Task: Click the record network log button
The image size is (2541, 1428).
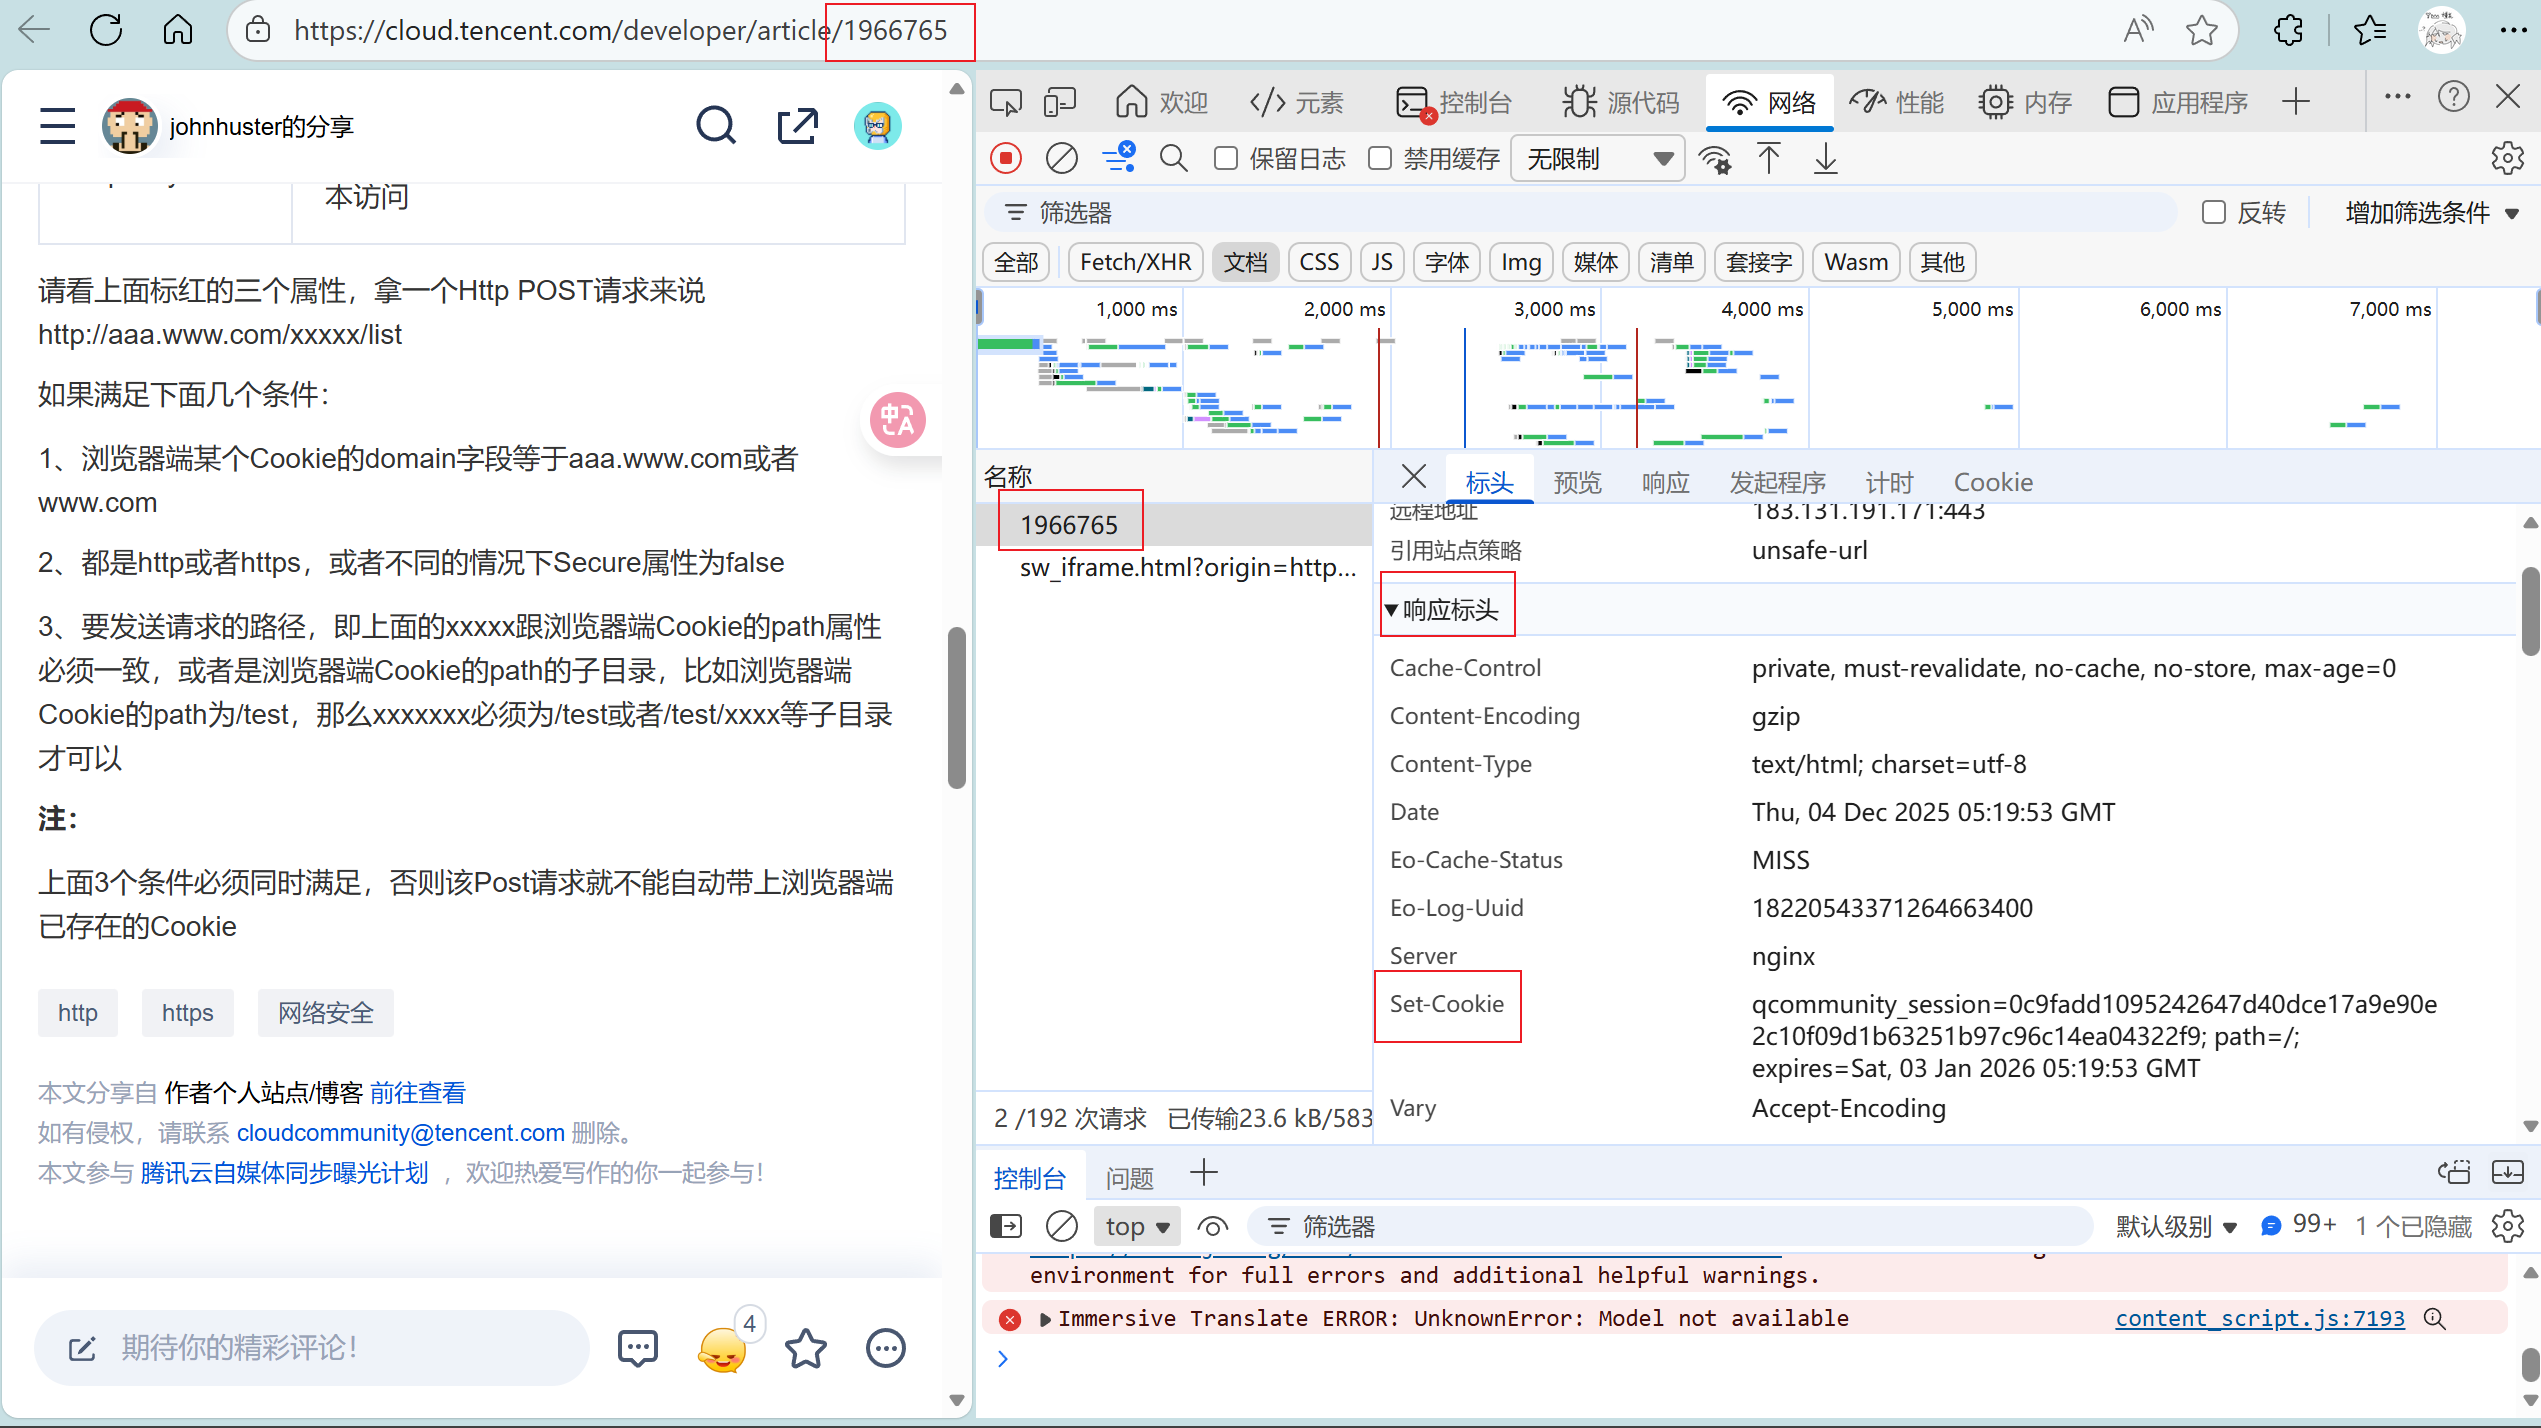Action: tap(1006, 159)
